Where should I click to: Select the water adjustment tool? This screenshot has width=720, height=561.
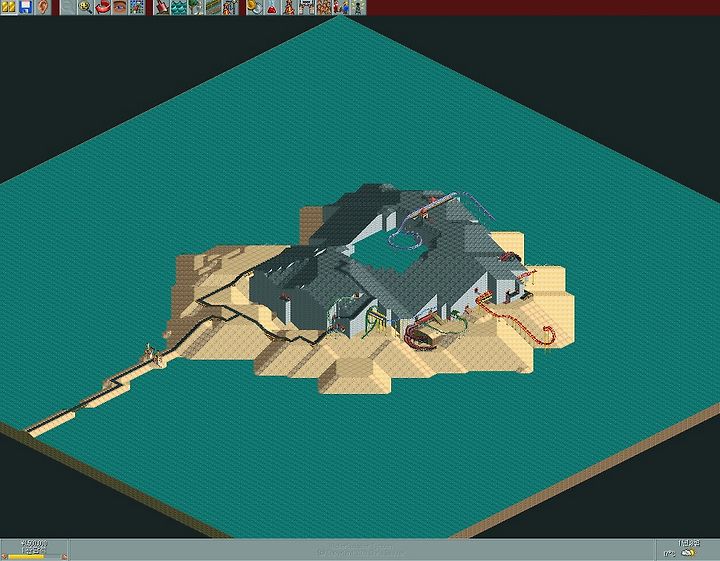(179, 7)
